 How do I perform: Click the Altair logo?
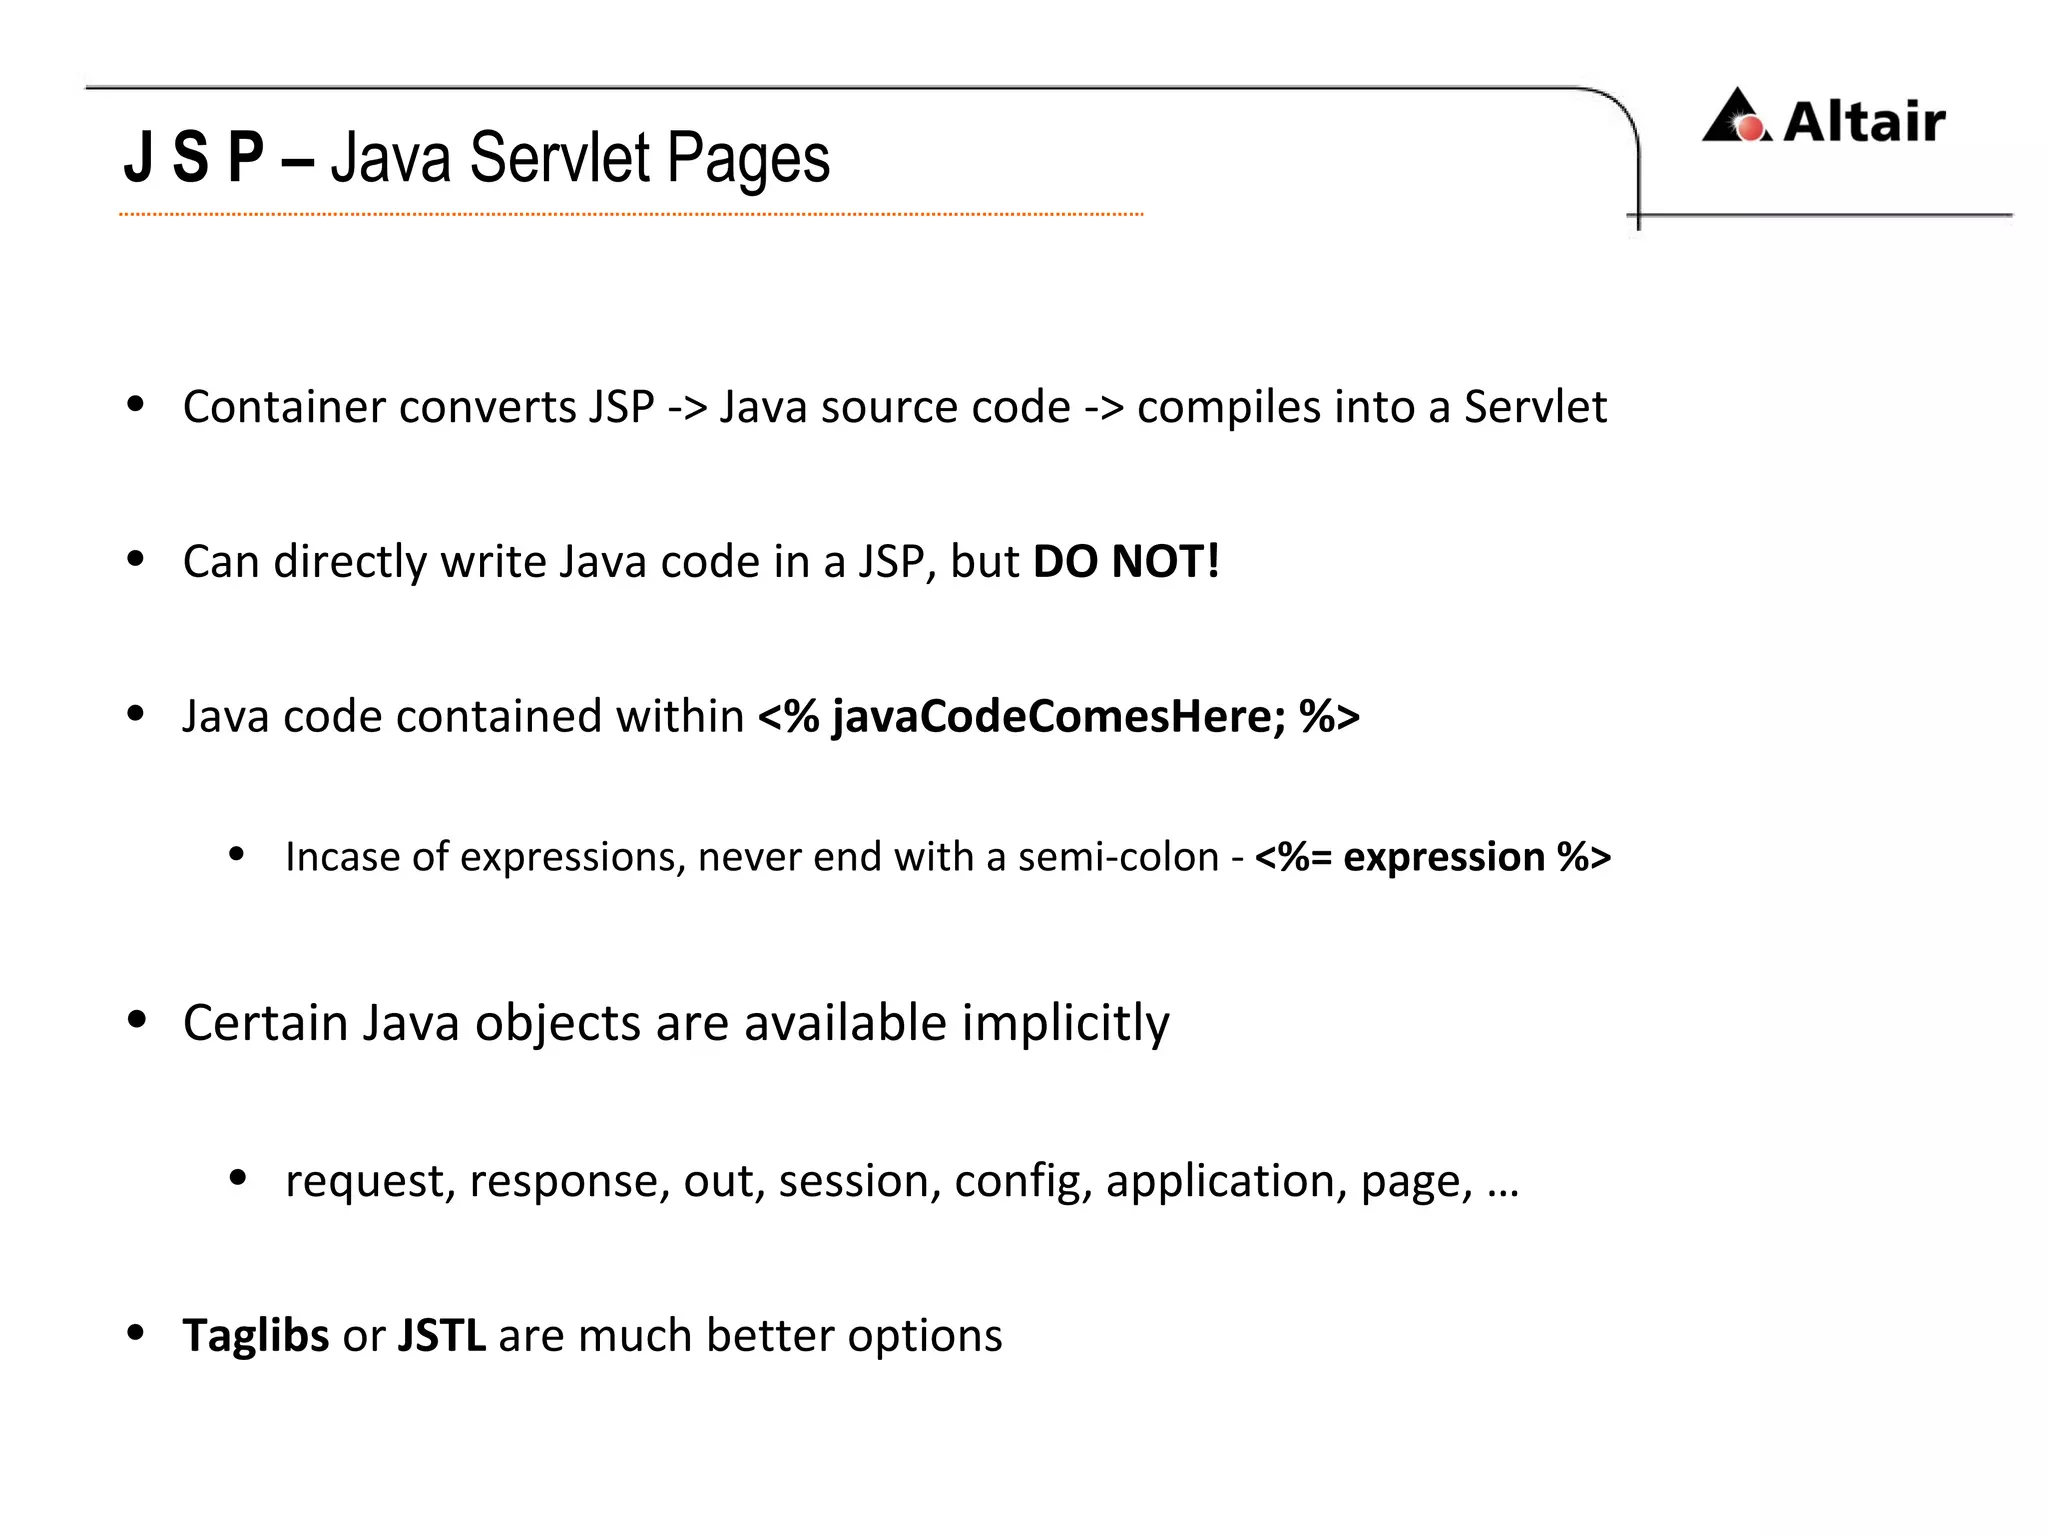pos(1823,117)
